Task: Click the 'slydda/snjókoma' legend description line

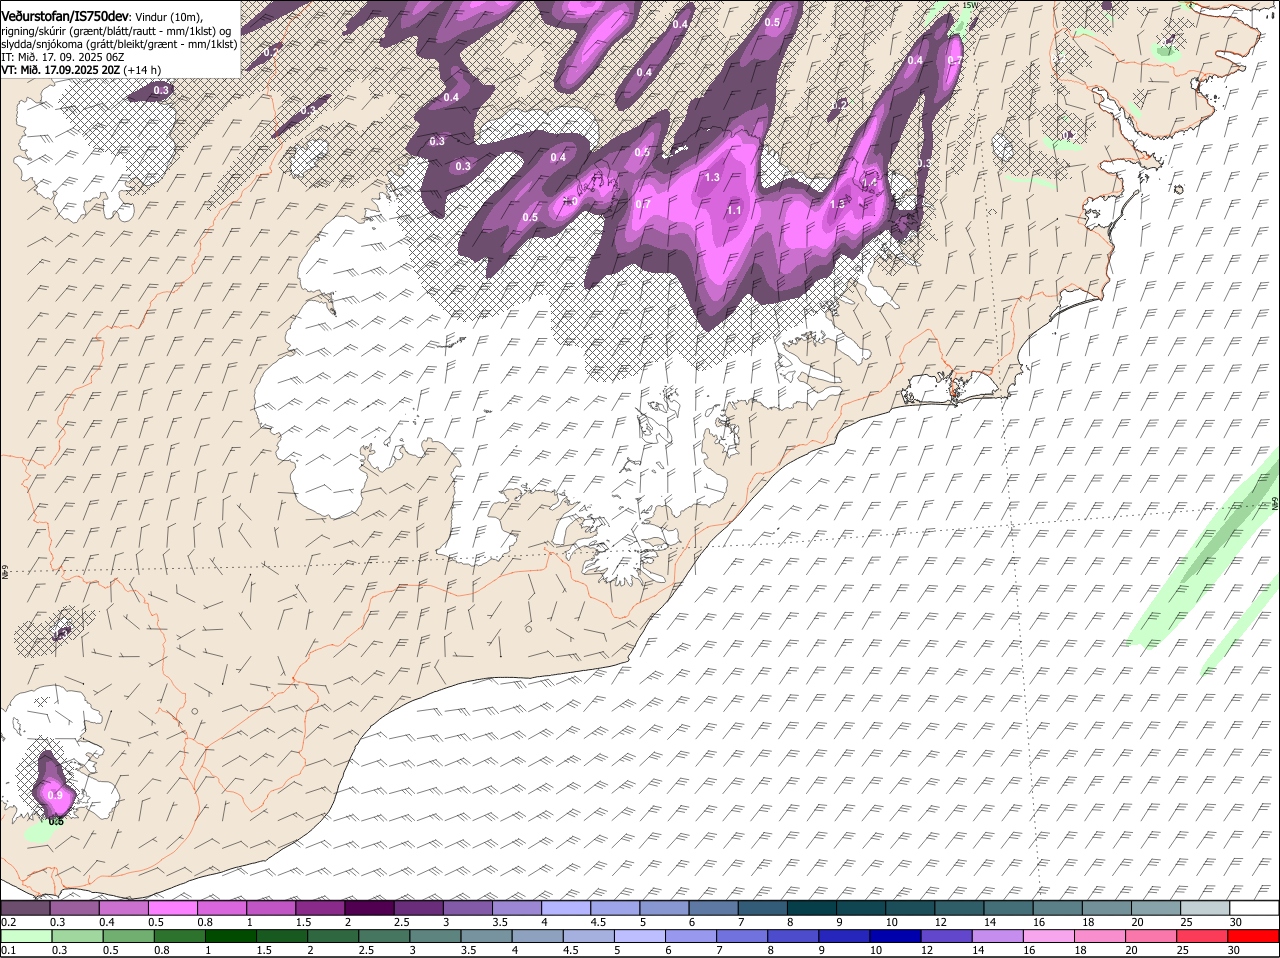Action: coord(119,44)
